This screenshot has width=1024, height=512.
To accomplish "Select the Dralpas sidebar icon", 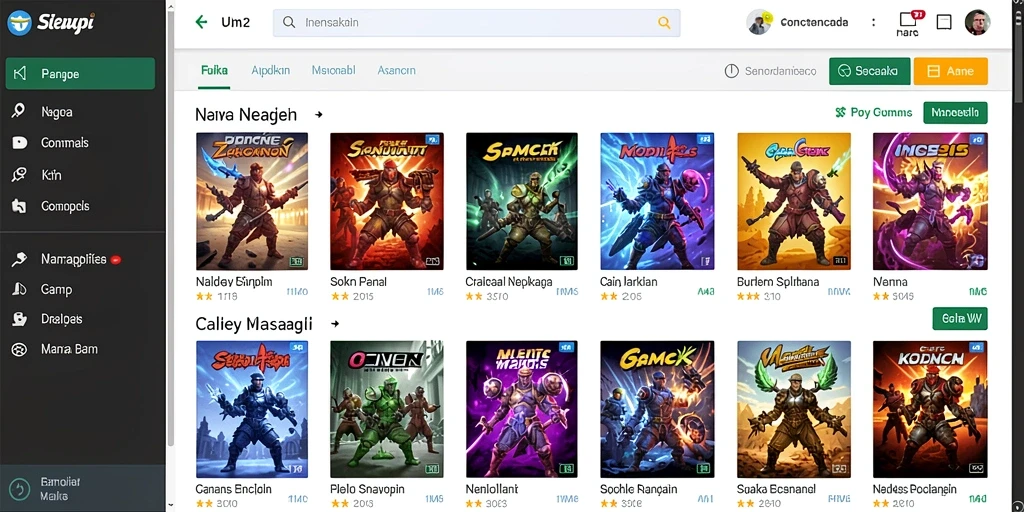I will [x=19, y=319].
